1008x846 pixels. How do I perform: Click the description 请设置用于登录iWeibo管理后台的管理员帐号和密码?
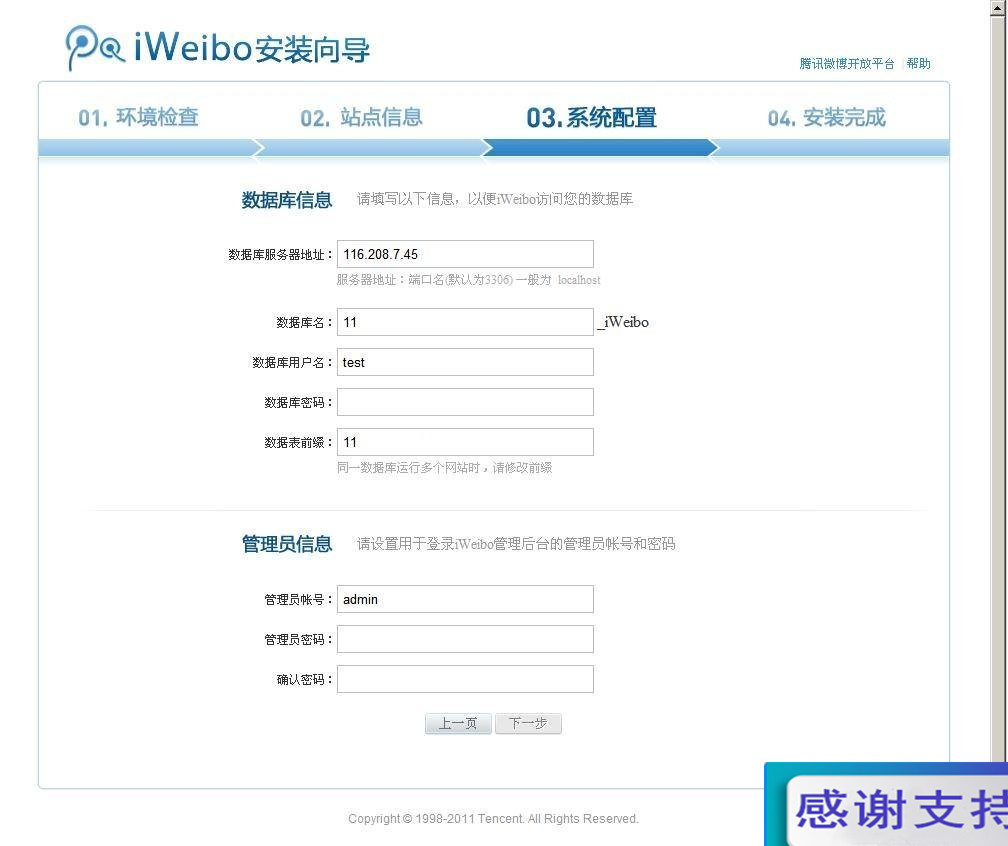click(516, 544)
